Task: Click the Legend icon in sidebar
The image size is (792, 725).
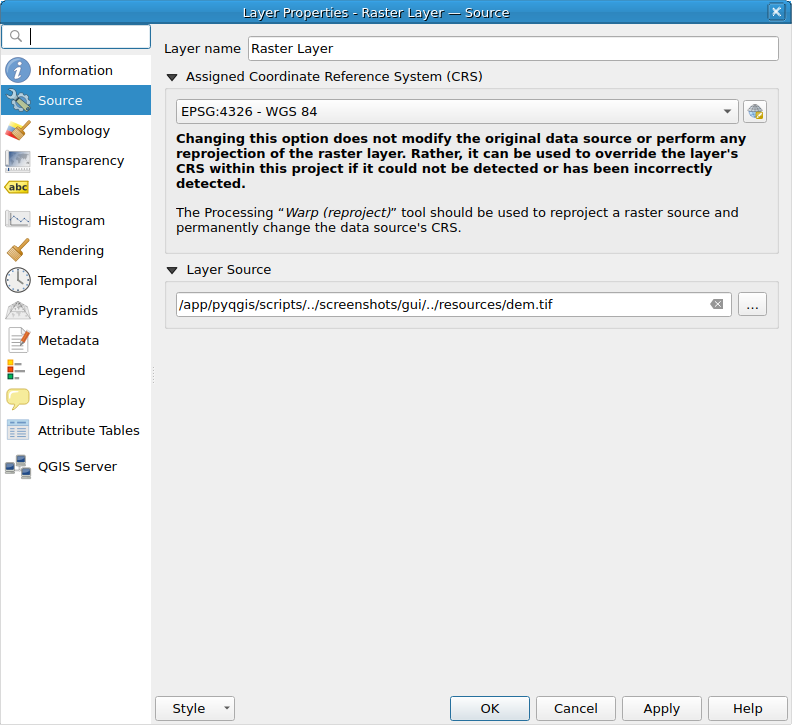Action: pos(18,370)
